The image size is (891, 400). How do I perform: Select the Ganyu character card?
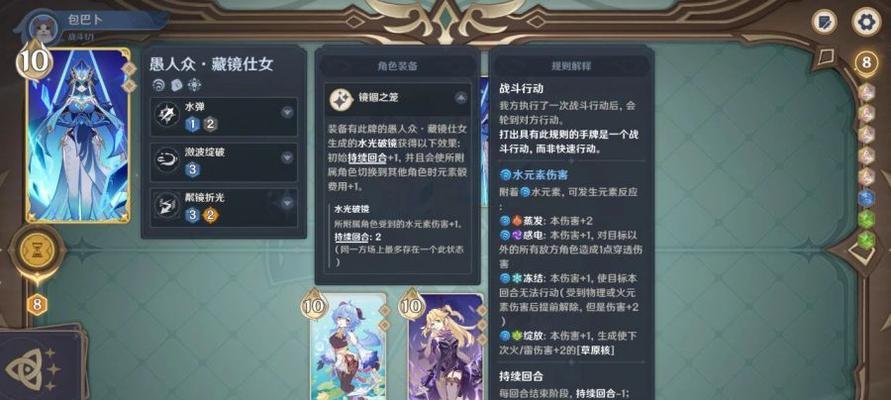[349, 347]
